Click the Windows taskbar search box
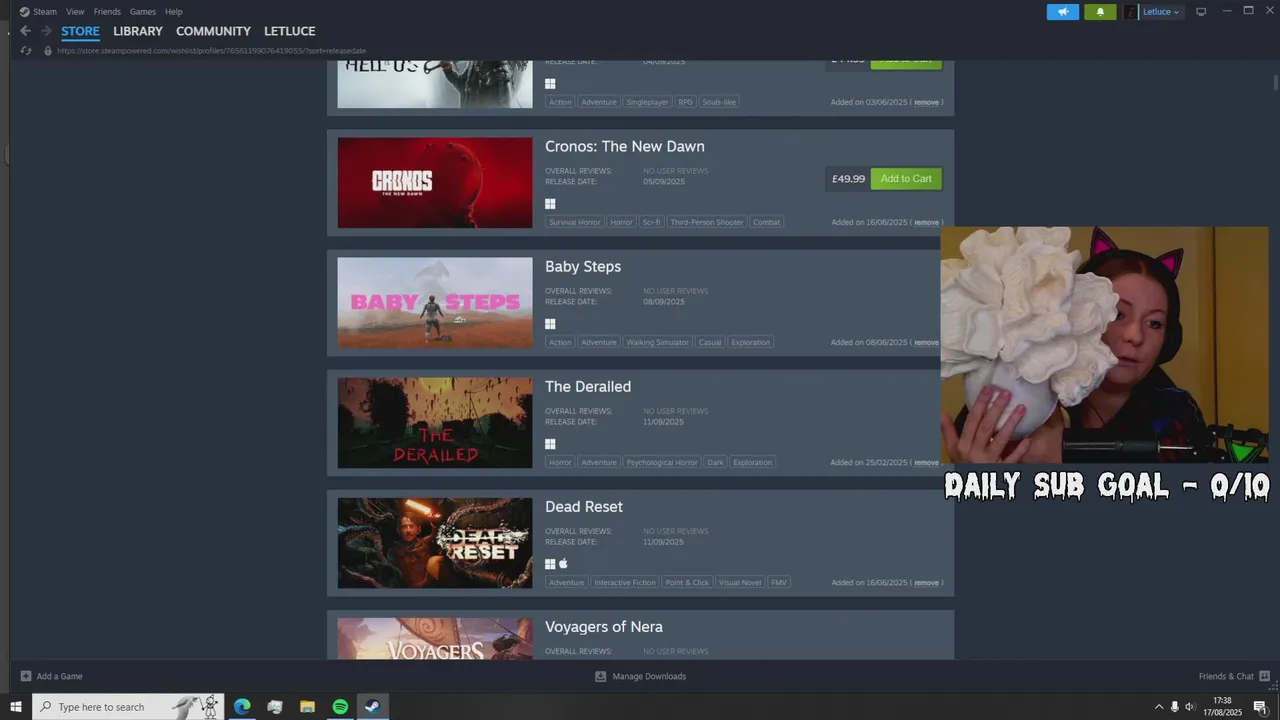This screenshot has height=720, width=1280. click(129, 707)
